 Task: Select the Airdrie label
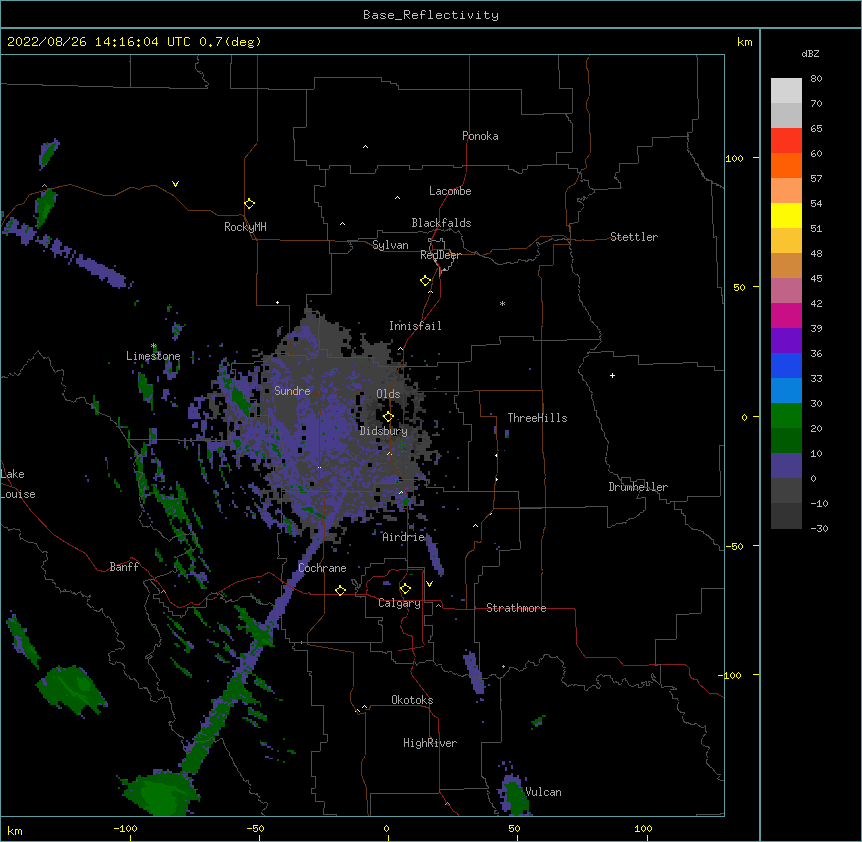coord(404,537)
